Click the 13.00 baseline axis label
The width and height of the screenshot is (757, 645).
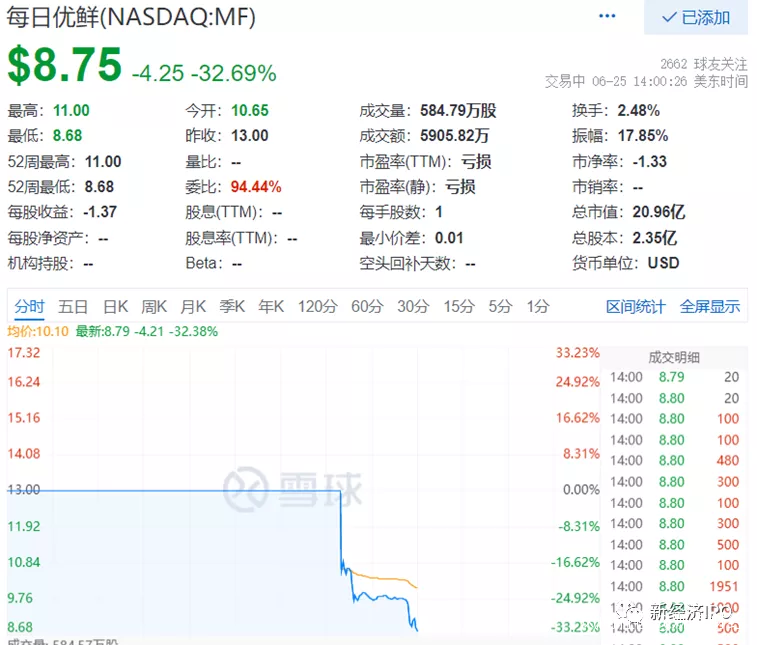(x=24, y=490)
